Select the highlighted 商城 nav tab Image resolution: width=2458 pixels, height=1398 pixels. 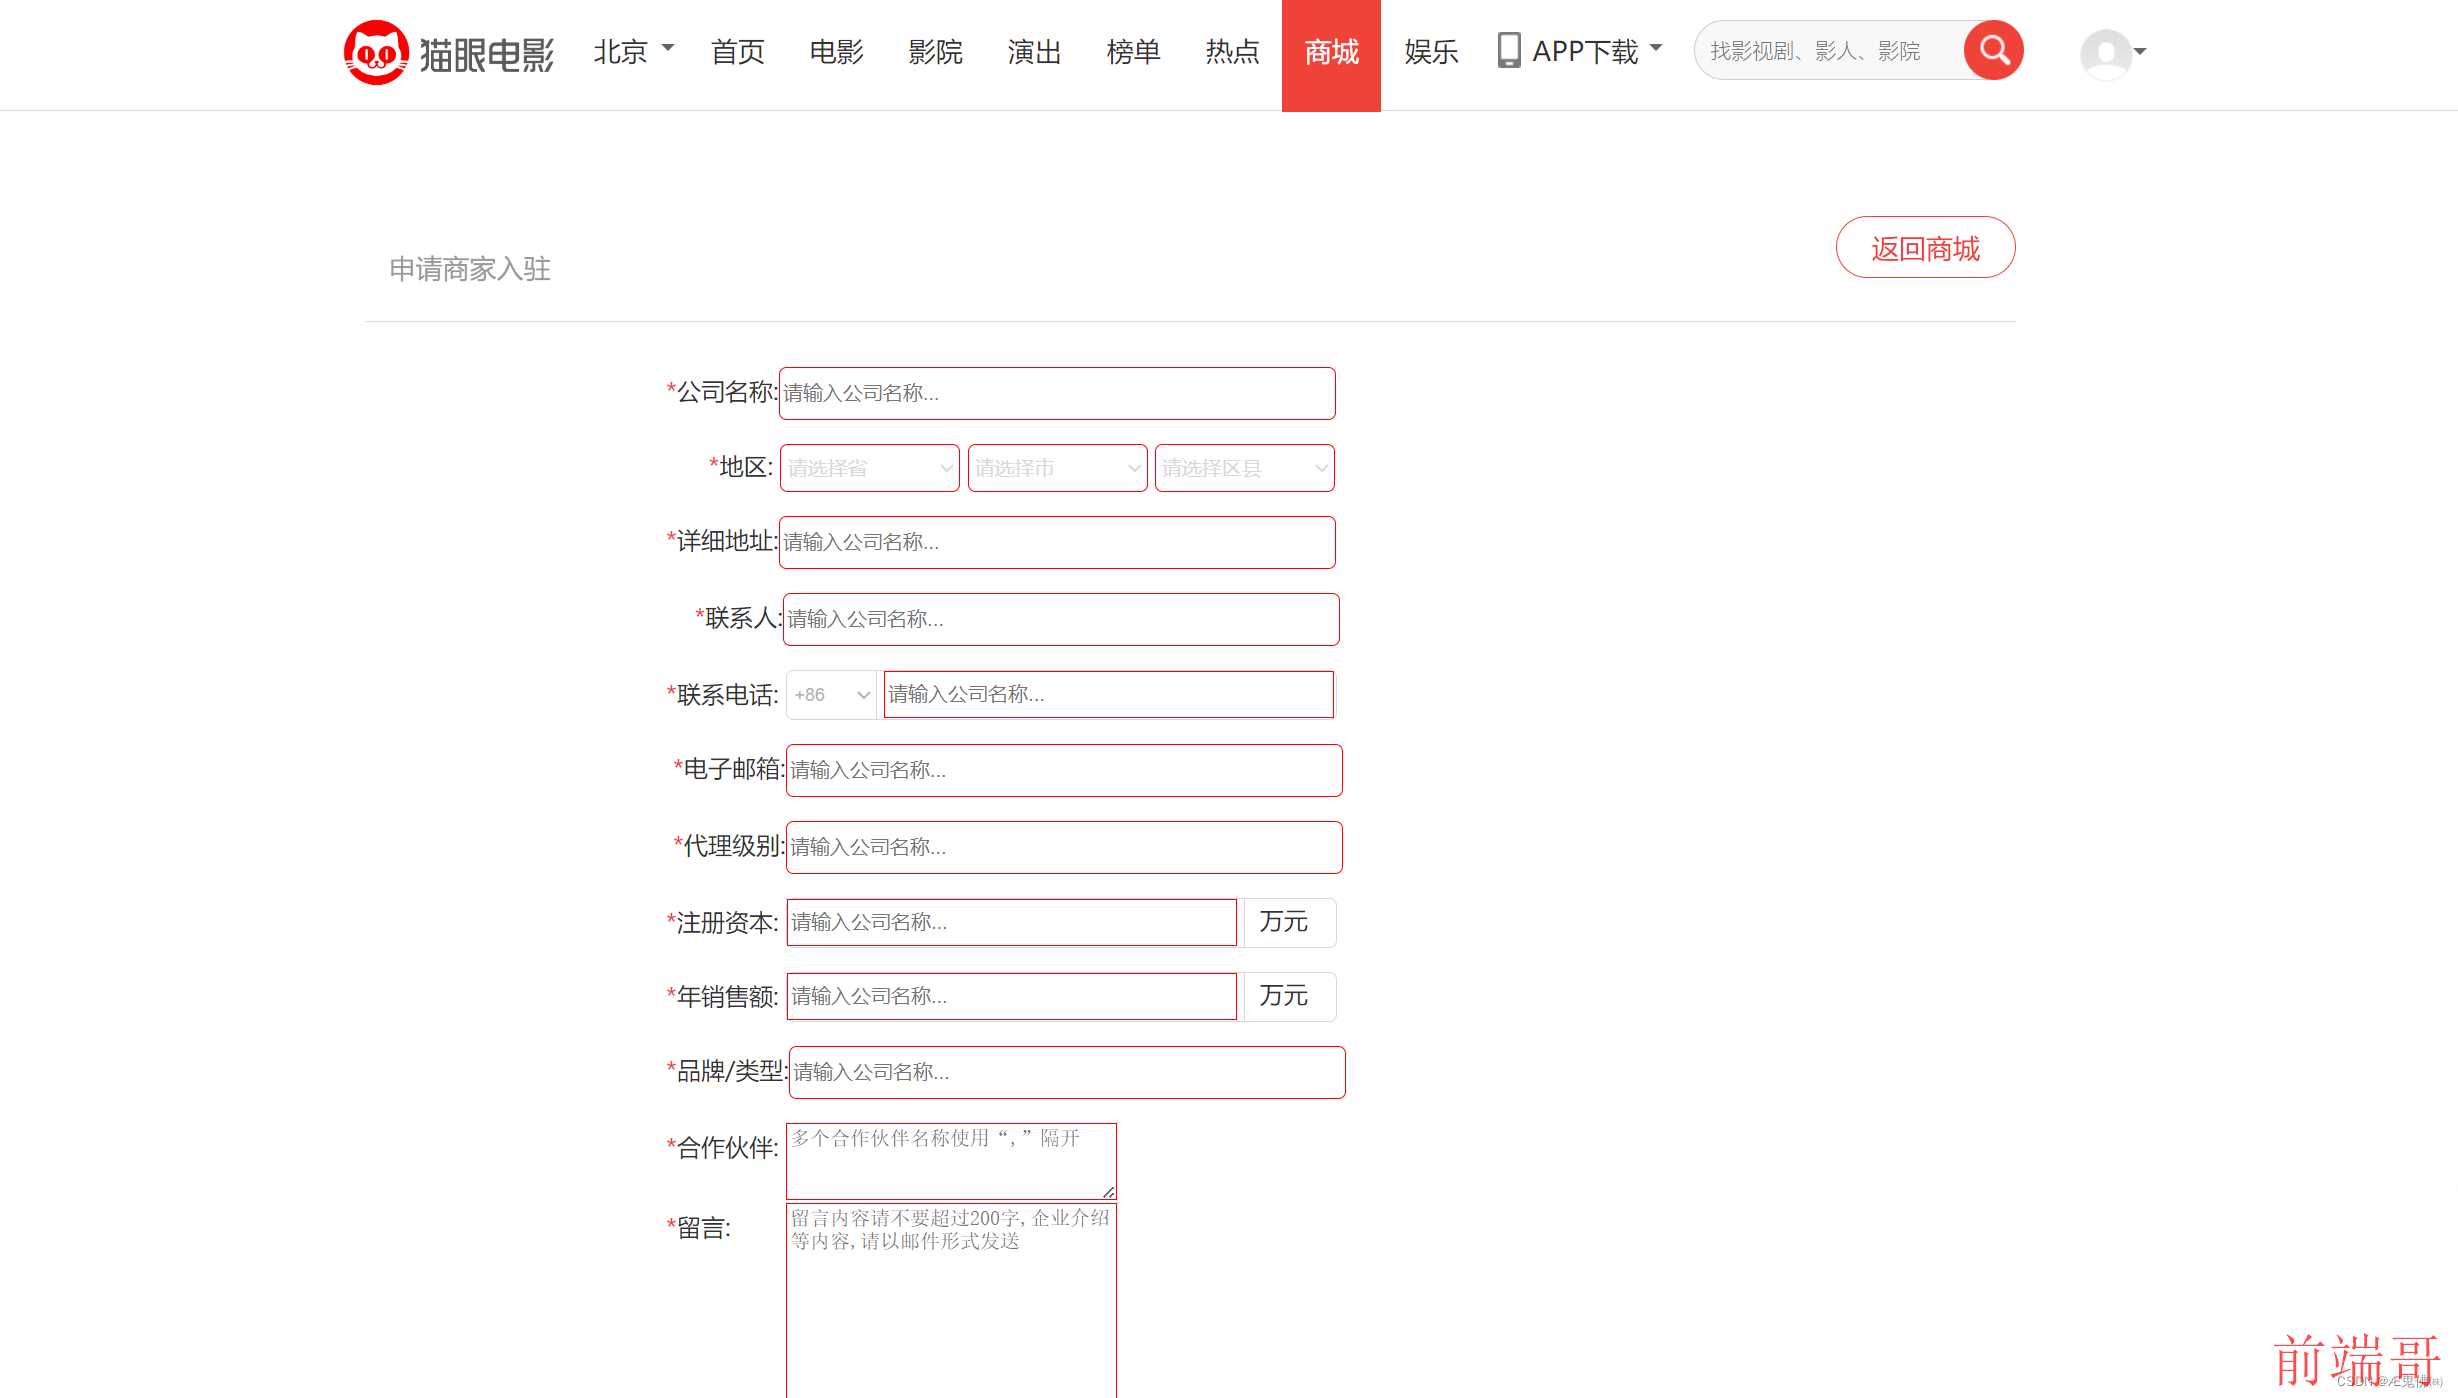click(1331, 55)
